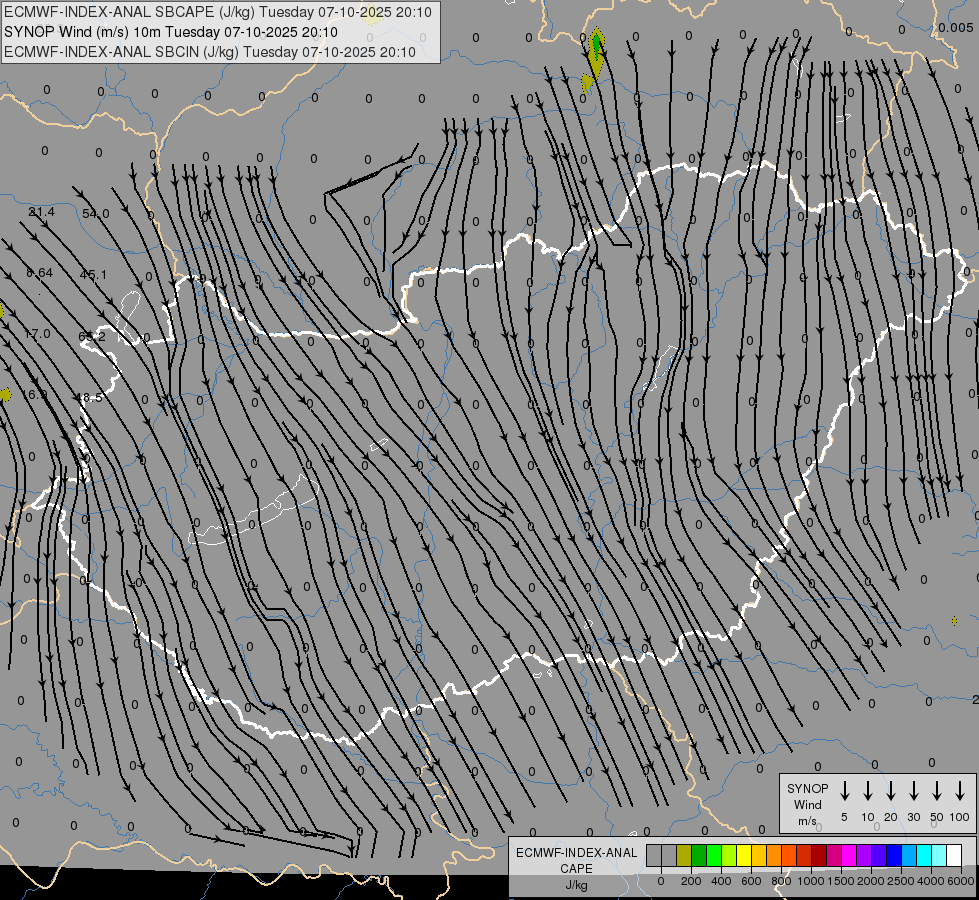Click the green CAPE patch at map top
This screenshot has width=979, height=900.
597,45
